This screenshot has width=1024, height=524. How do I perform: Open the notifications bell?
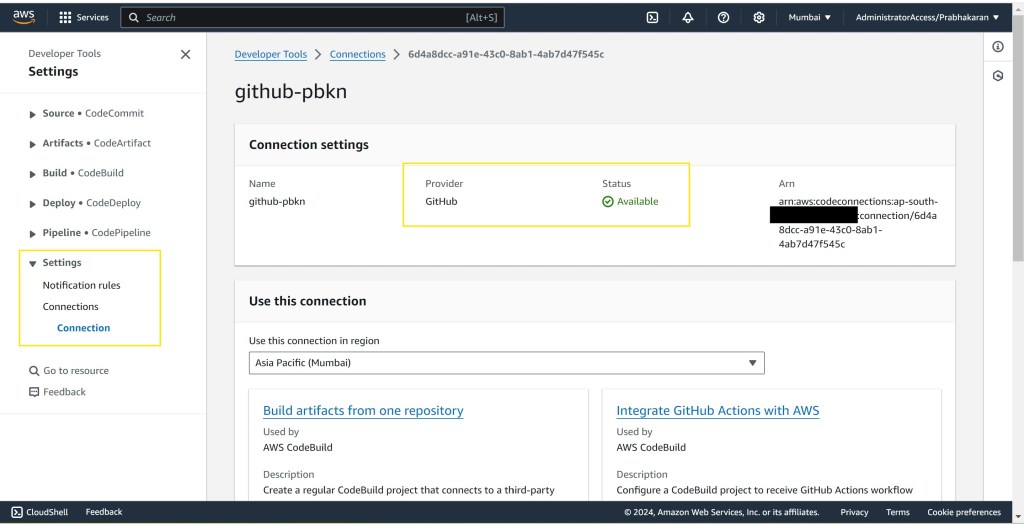click(688, 17)
